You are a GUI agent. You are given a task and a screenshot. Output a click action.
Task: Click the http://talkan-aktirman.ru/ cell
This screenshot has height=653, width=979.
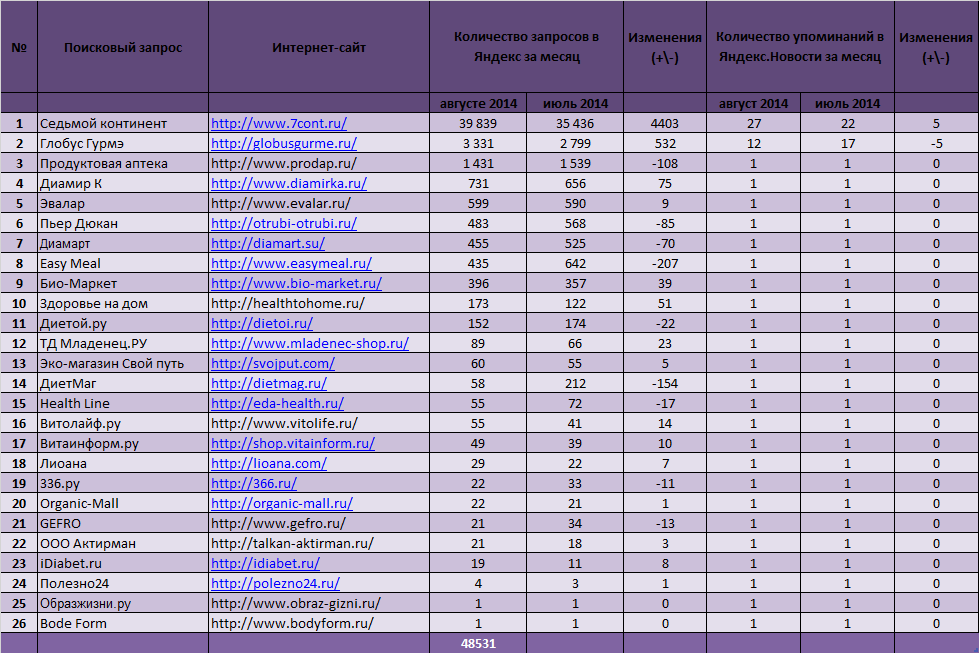(x=319, y=543)
